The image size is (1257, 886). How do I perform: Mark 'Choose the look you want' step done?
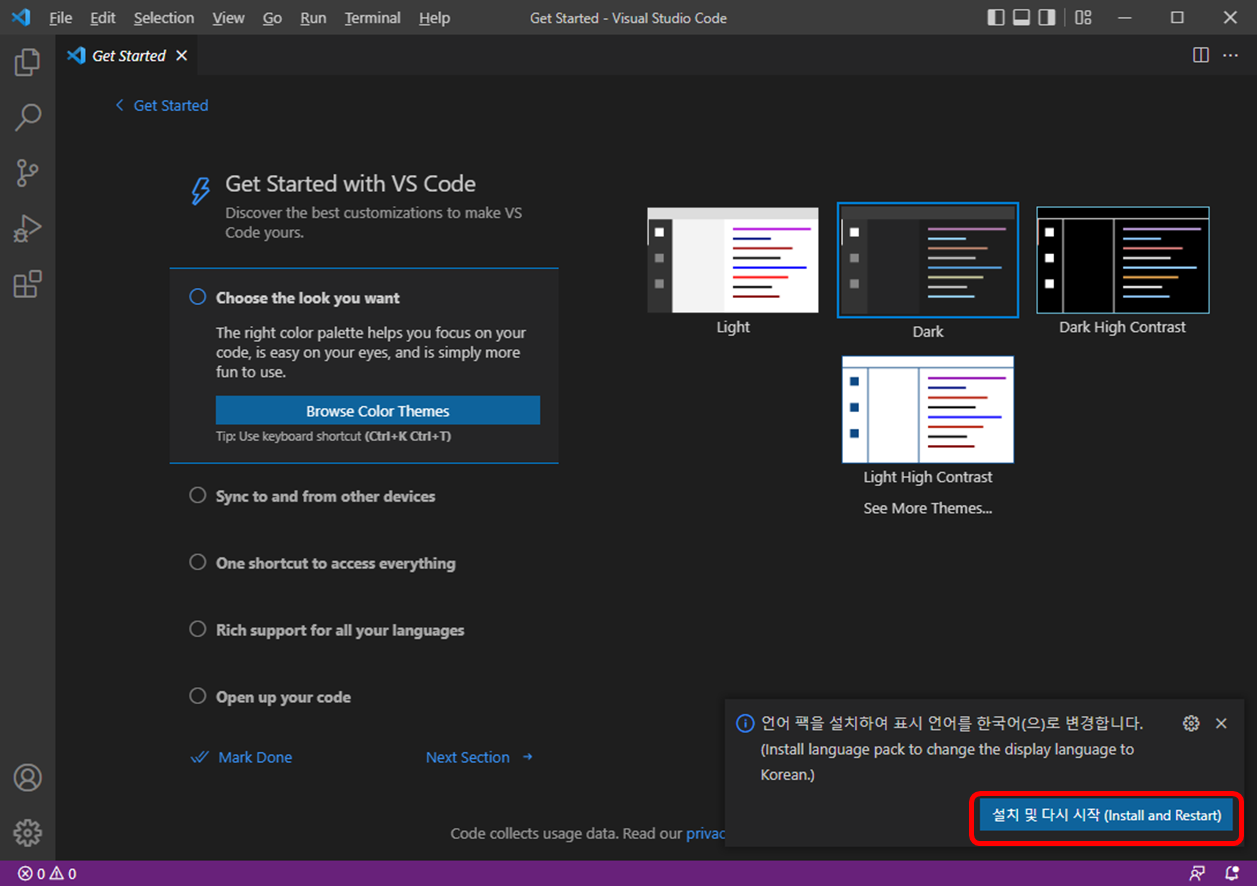[x=197, y=297]
